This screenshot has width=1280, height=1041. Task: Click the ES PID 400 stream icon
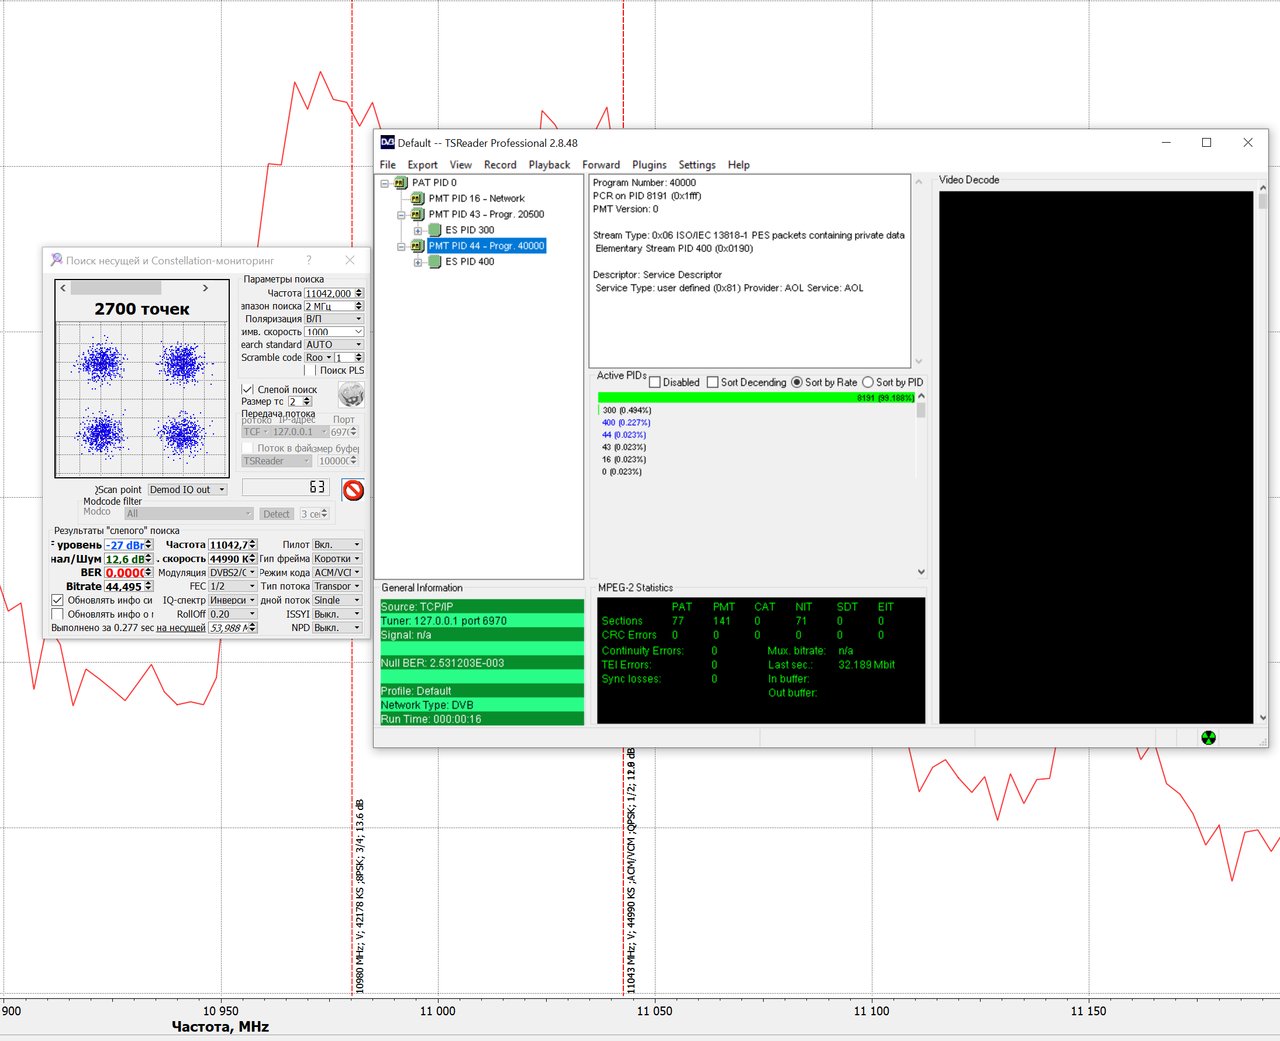(x=435, y=262)
